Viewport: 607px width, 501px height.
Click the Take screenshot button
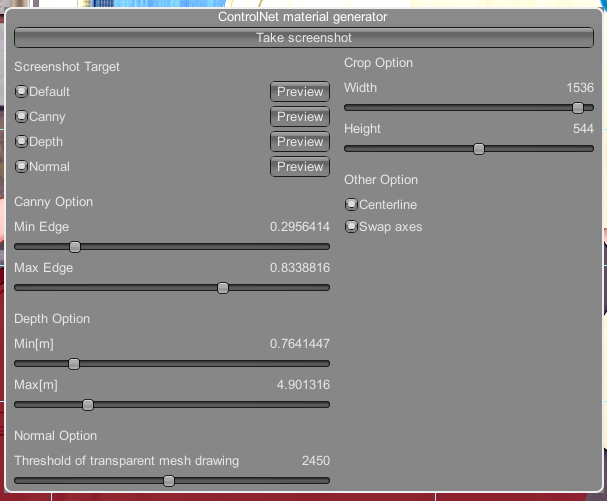(x=304, y=38)
